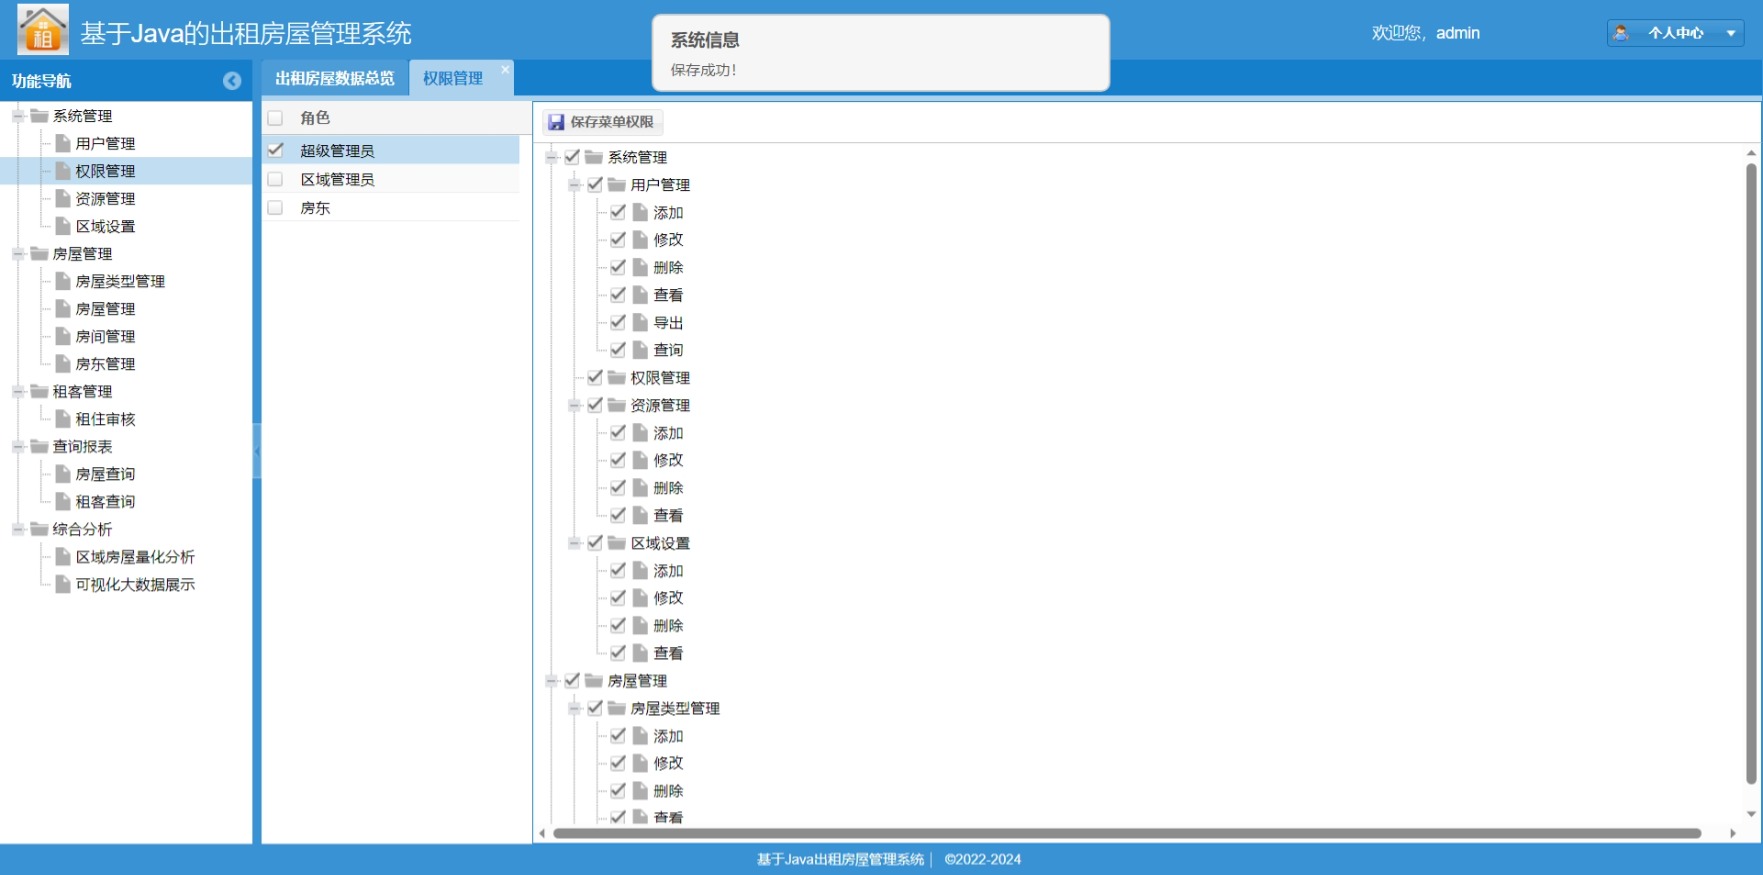Click folder icon of 查询报表 in sidebar
1763x875 pixels.
(39, 446)
